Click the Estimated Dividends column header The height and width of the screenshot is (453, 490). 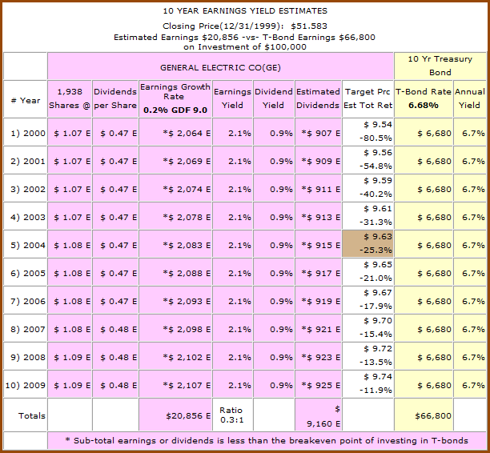pos(318,98)
